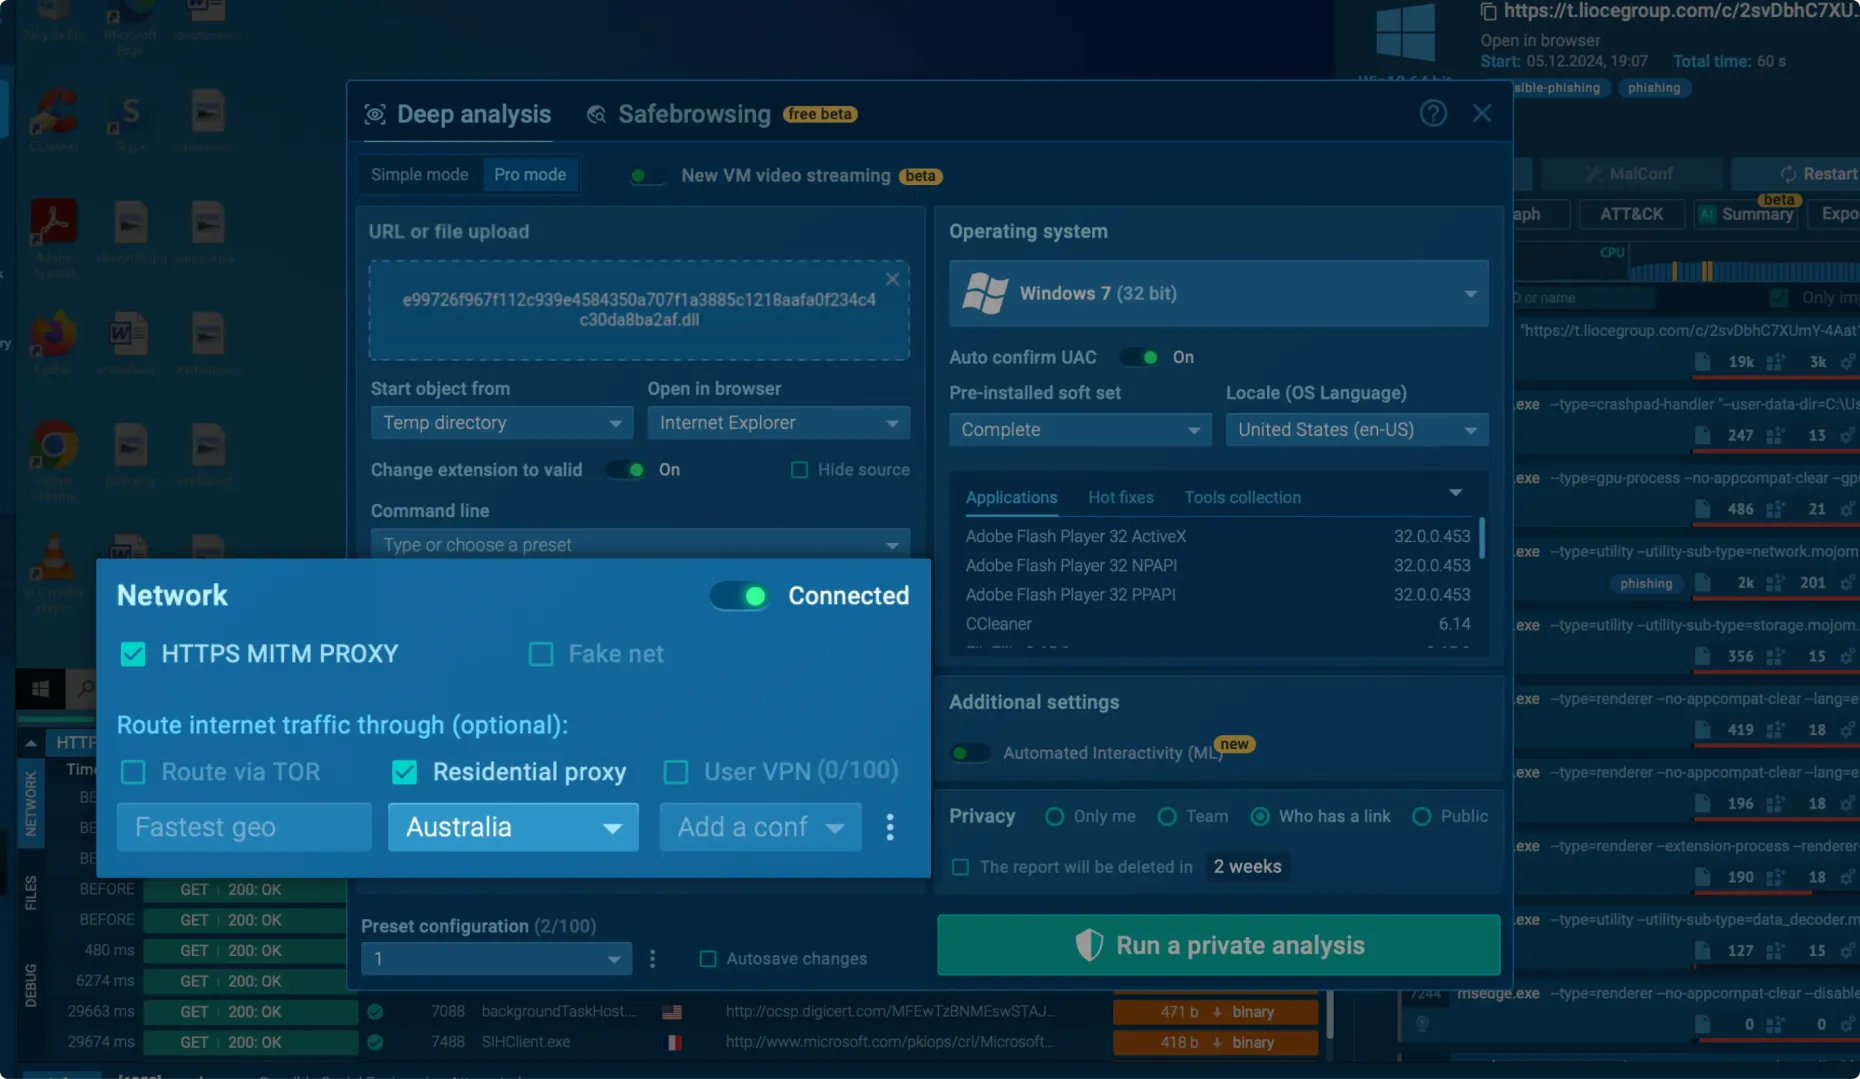1860x1079 pixels.
Task: Enable Route via TOR checkbox
Action: [x=133, y=772]
